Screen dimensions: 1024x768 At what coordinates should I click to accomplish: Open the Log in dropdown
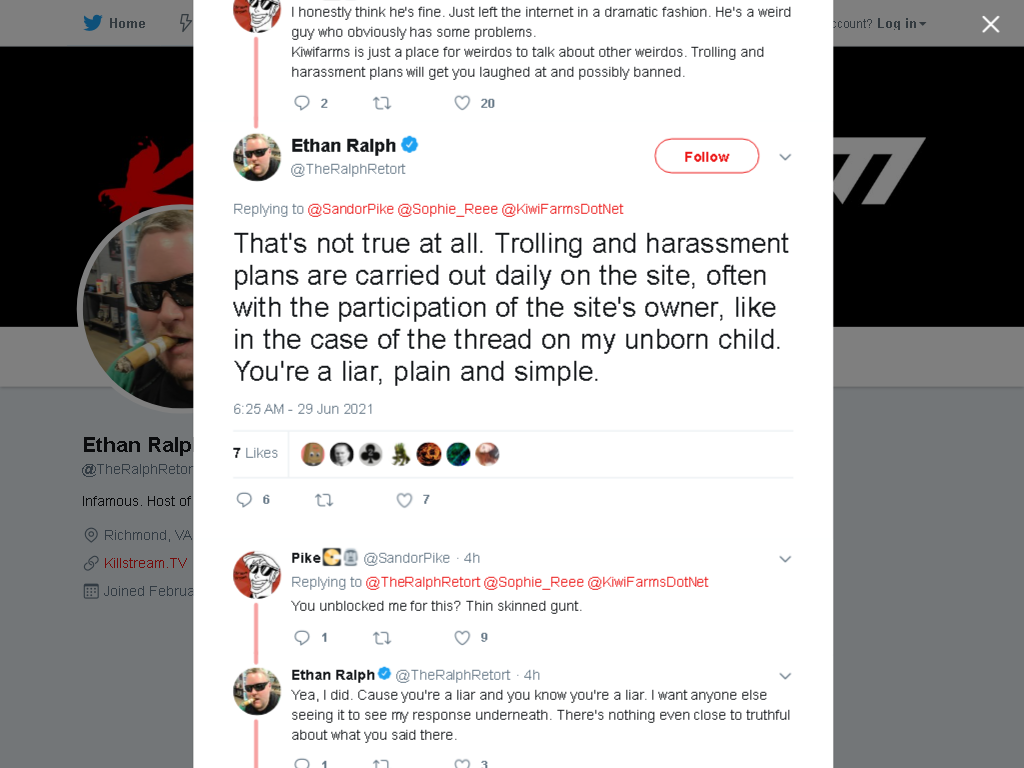901,24
